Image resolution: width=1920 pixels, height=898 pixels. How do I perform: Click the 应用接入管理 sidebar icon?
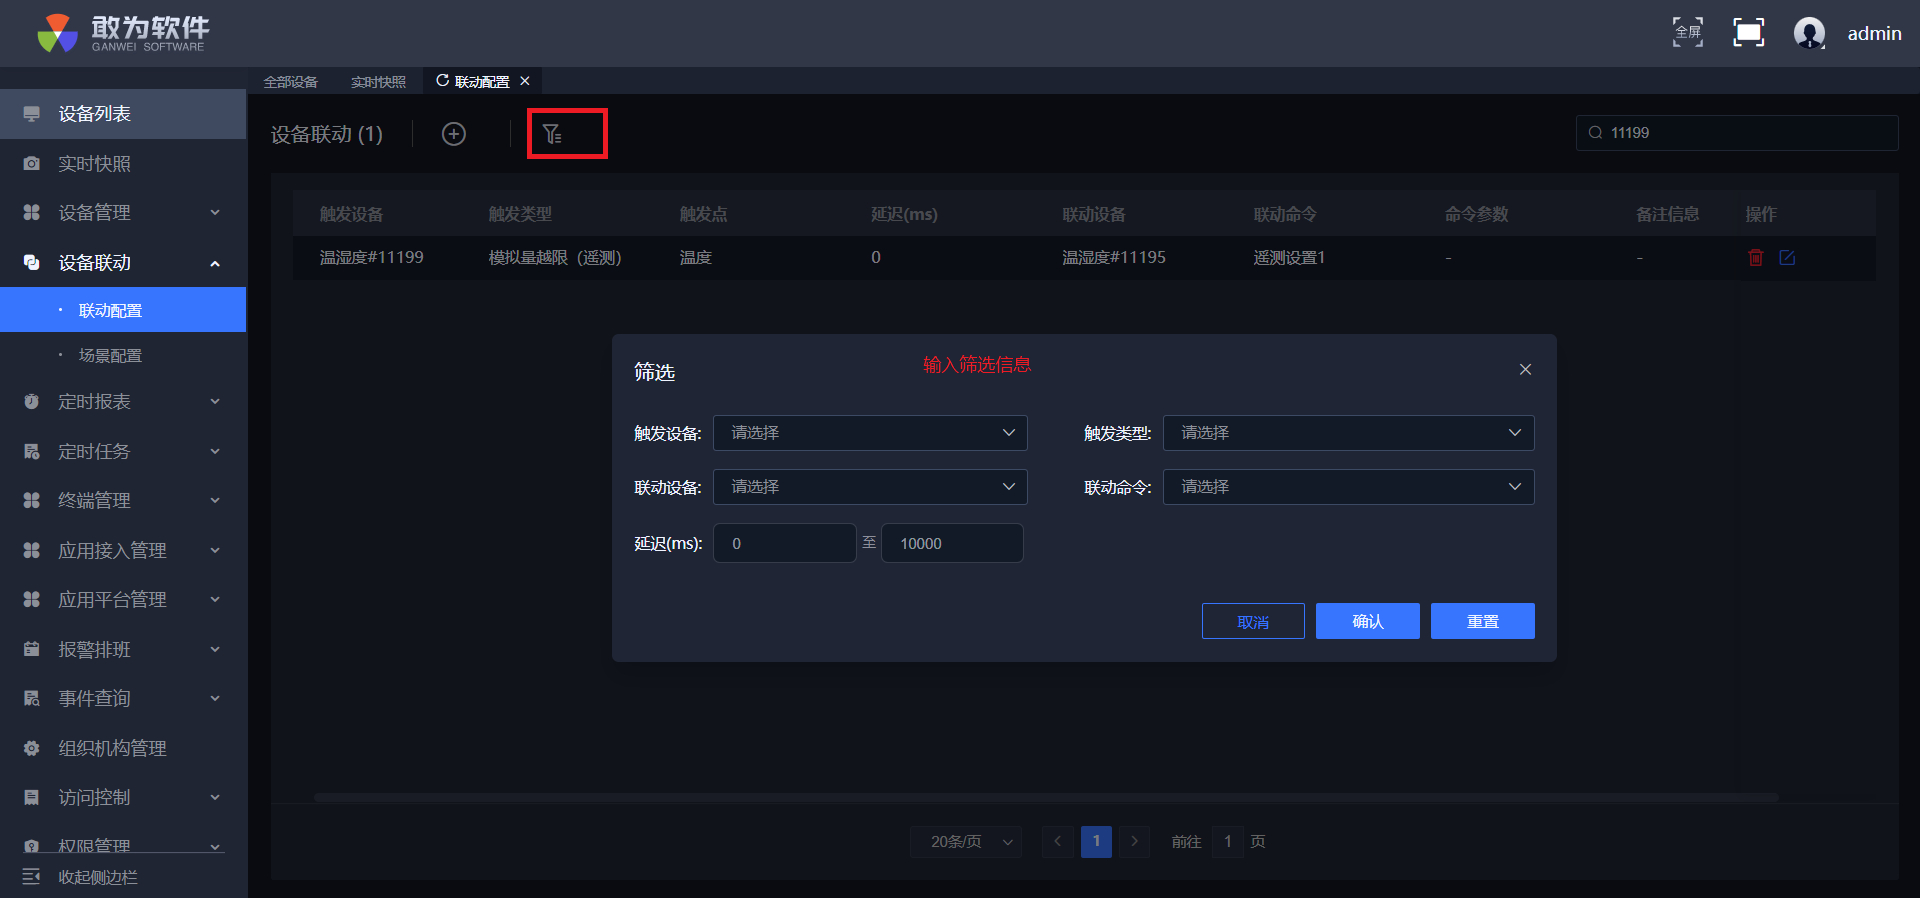32,550
